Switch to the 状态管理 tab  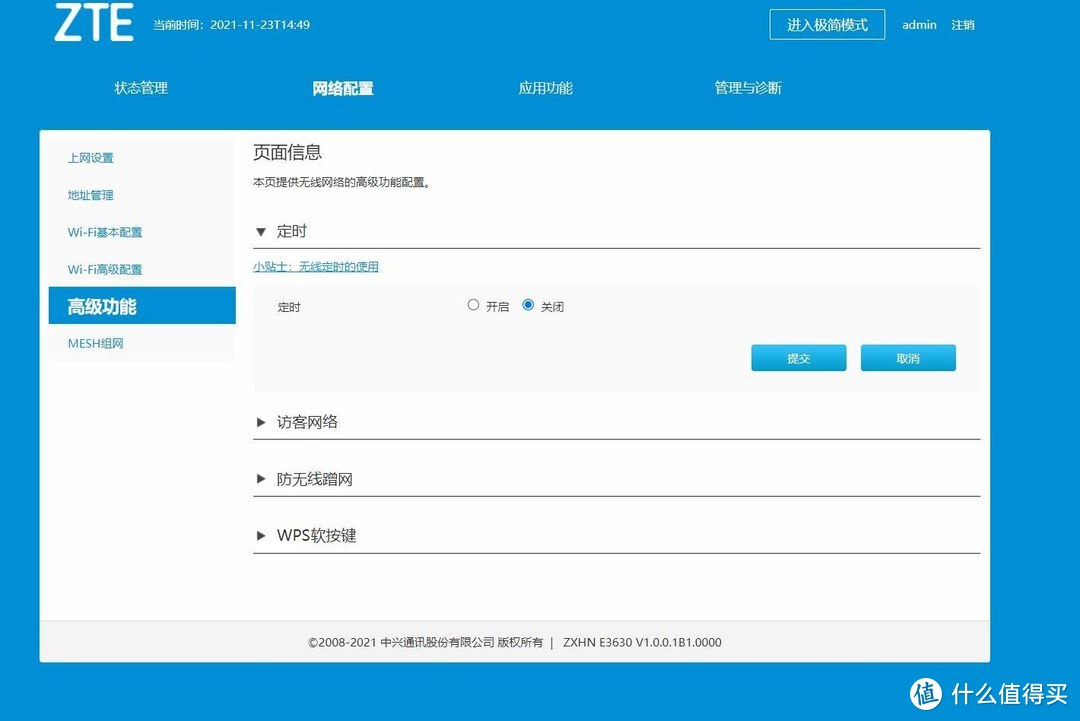[x=140, y=88]
